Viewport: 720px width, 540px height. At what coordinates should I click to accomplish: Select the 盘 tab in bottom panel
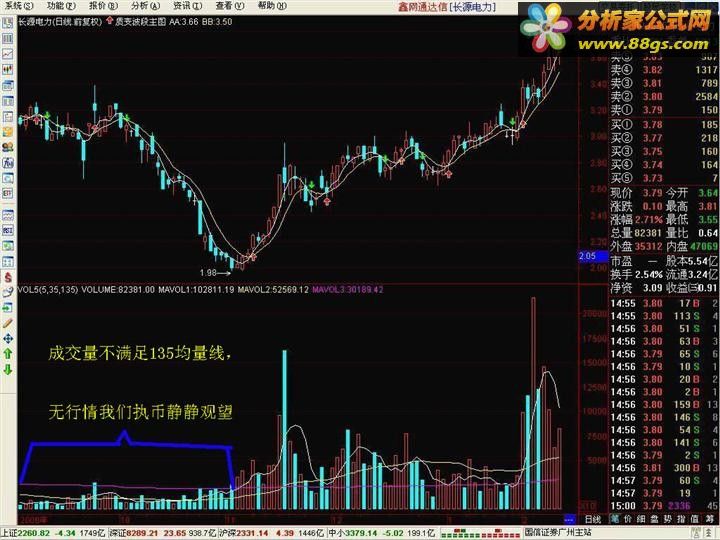[x=655, y=519]
